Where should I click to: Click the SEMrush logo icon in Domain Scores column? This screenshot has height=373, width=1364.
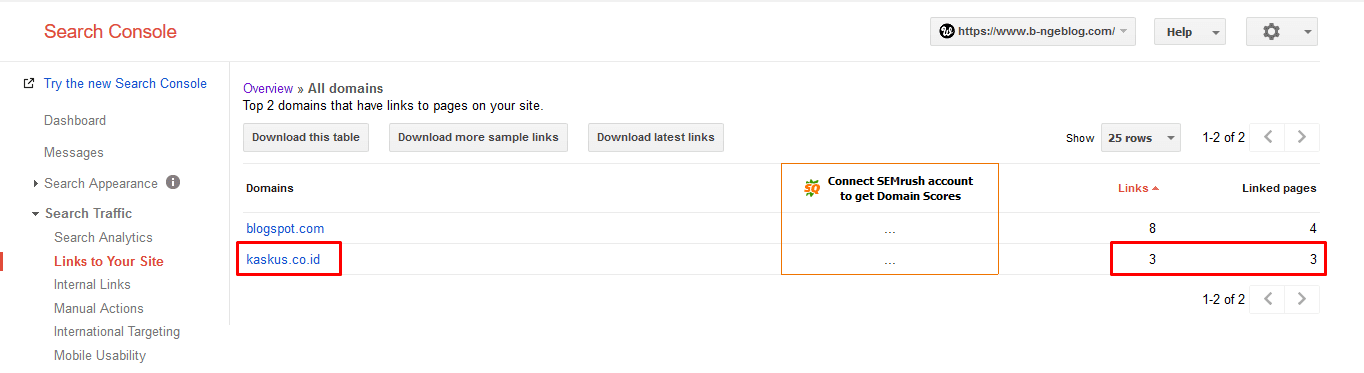(812, 188)
